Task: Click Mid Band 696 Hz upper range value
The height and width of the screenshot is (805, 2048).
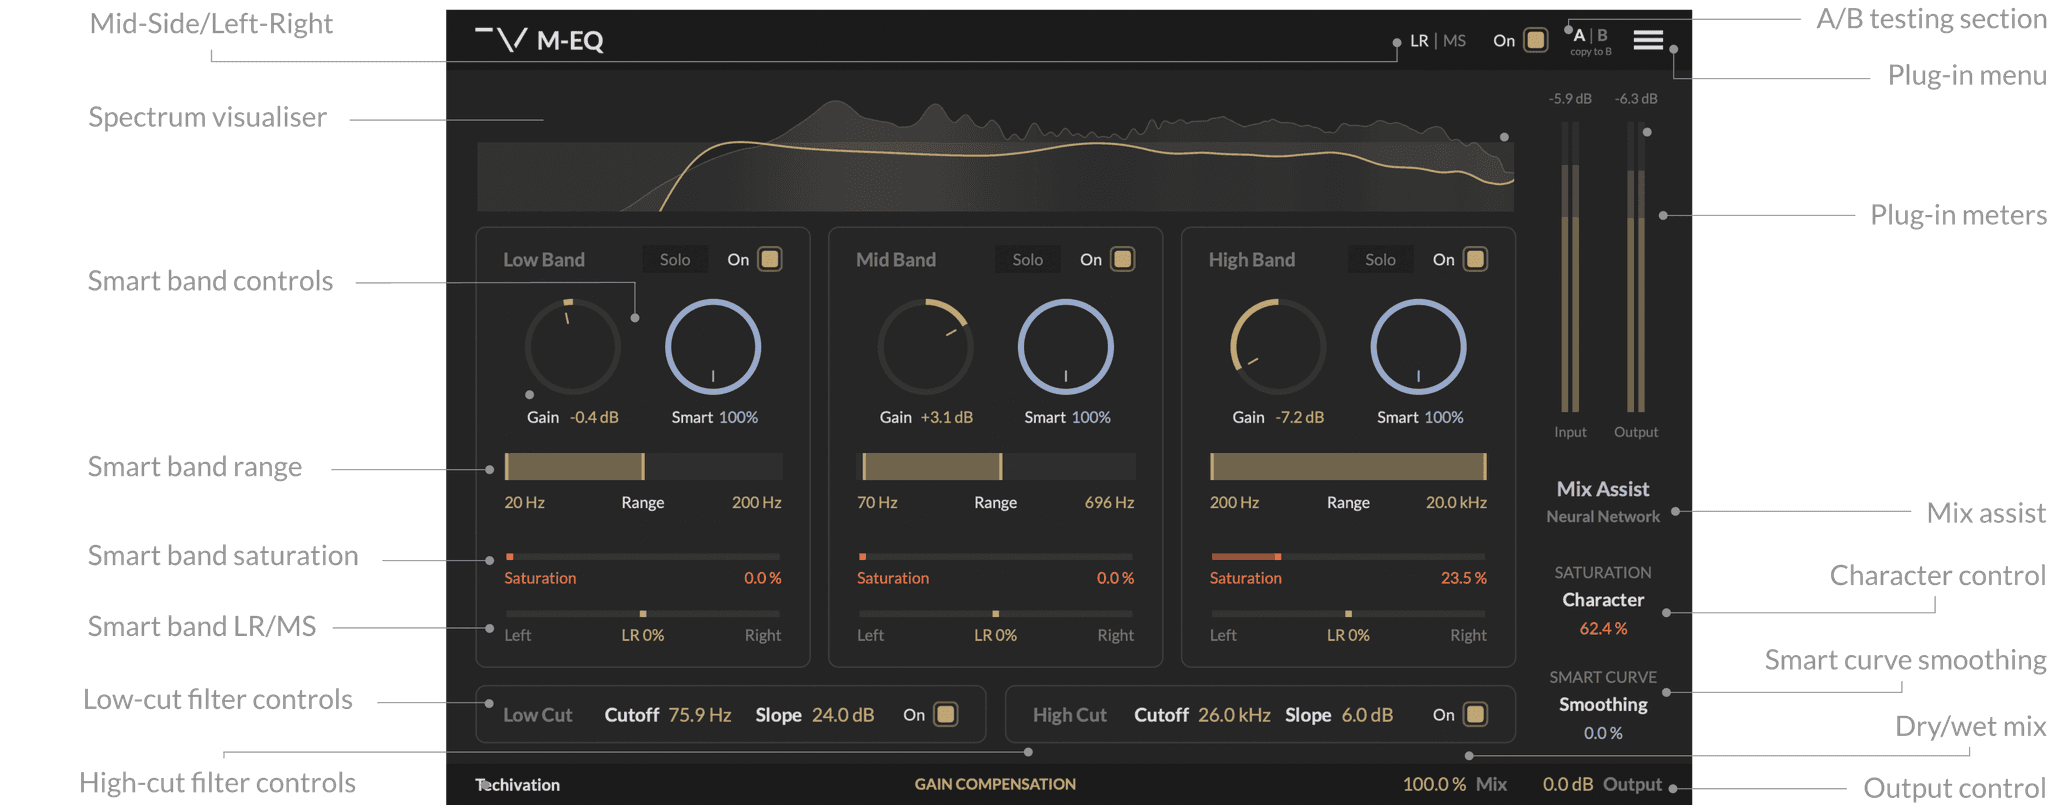Action: 1109,502
